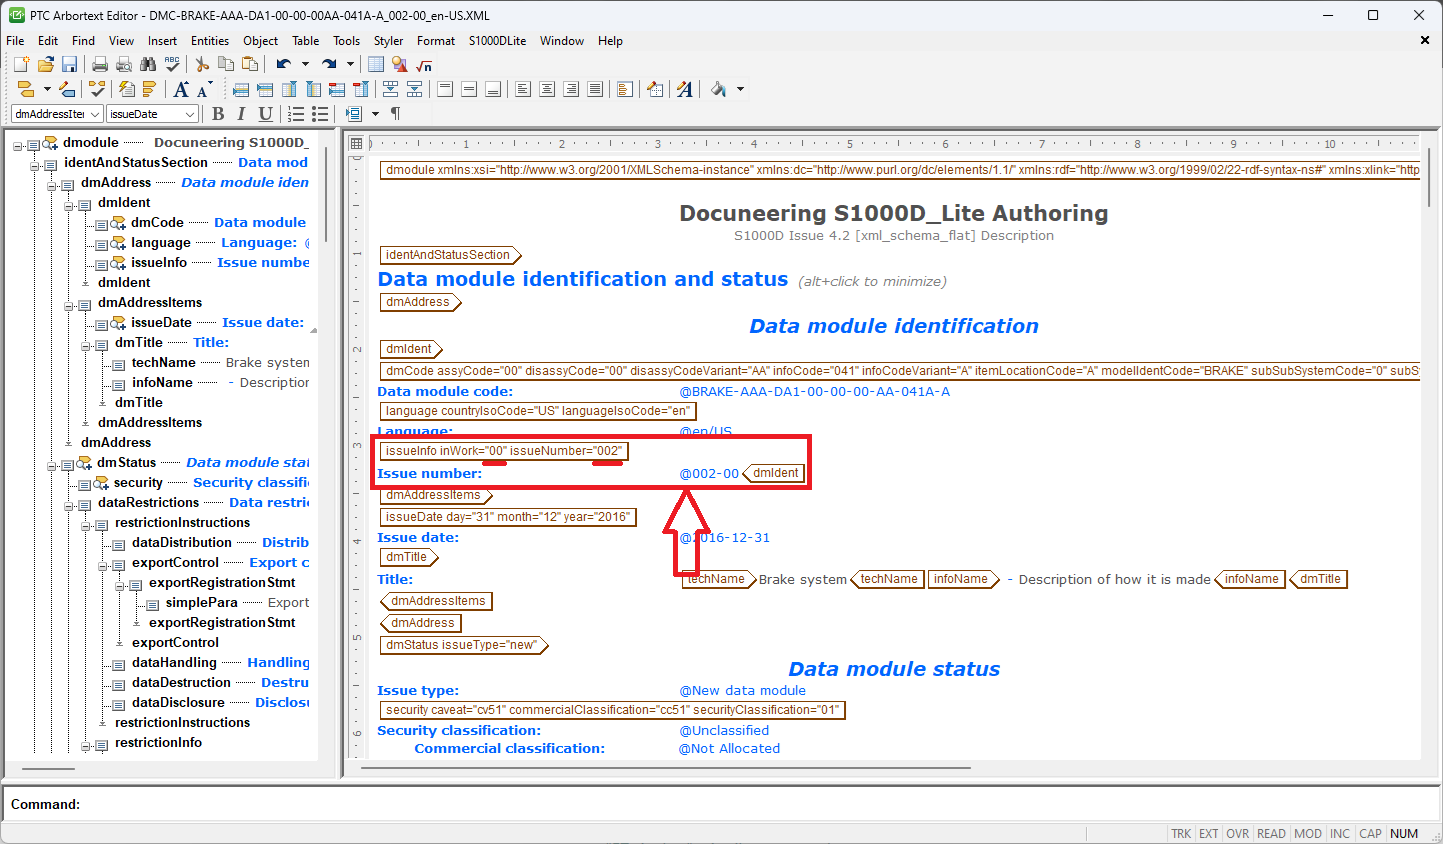Click the Save file toolbar icon

69,64
